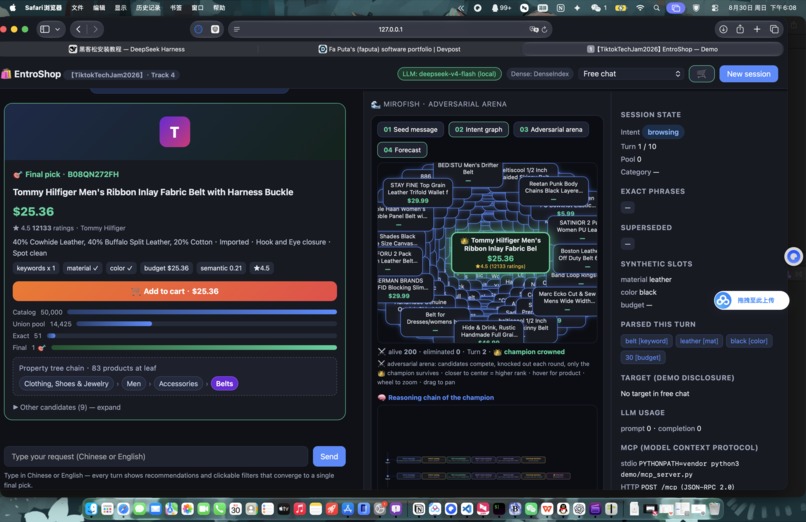Click the reader mode icon in address bar
Screen dimensions: 806x522
[x=236, y=29]
